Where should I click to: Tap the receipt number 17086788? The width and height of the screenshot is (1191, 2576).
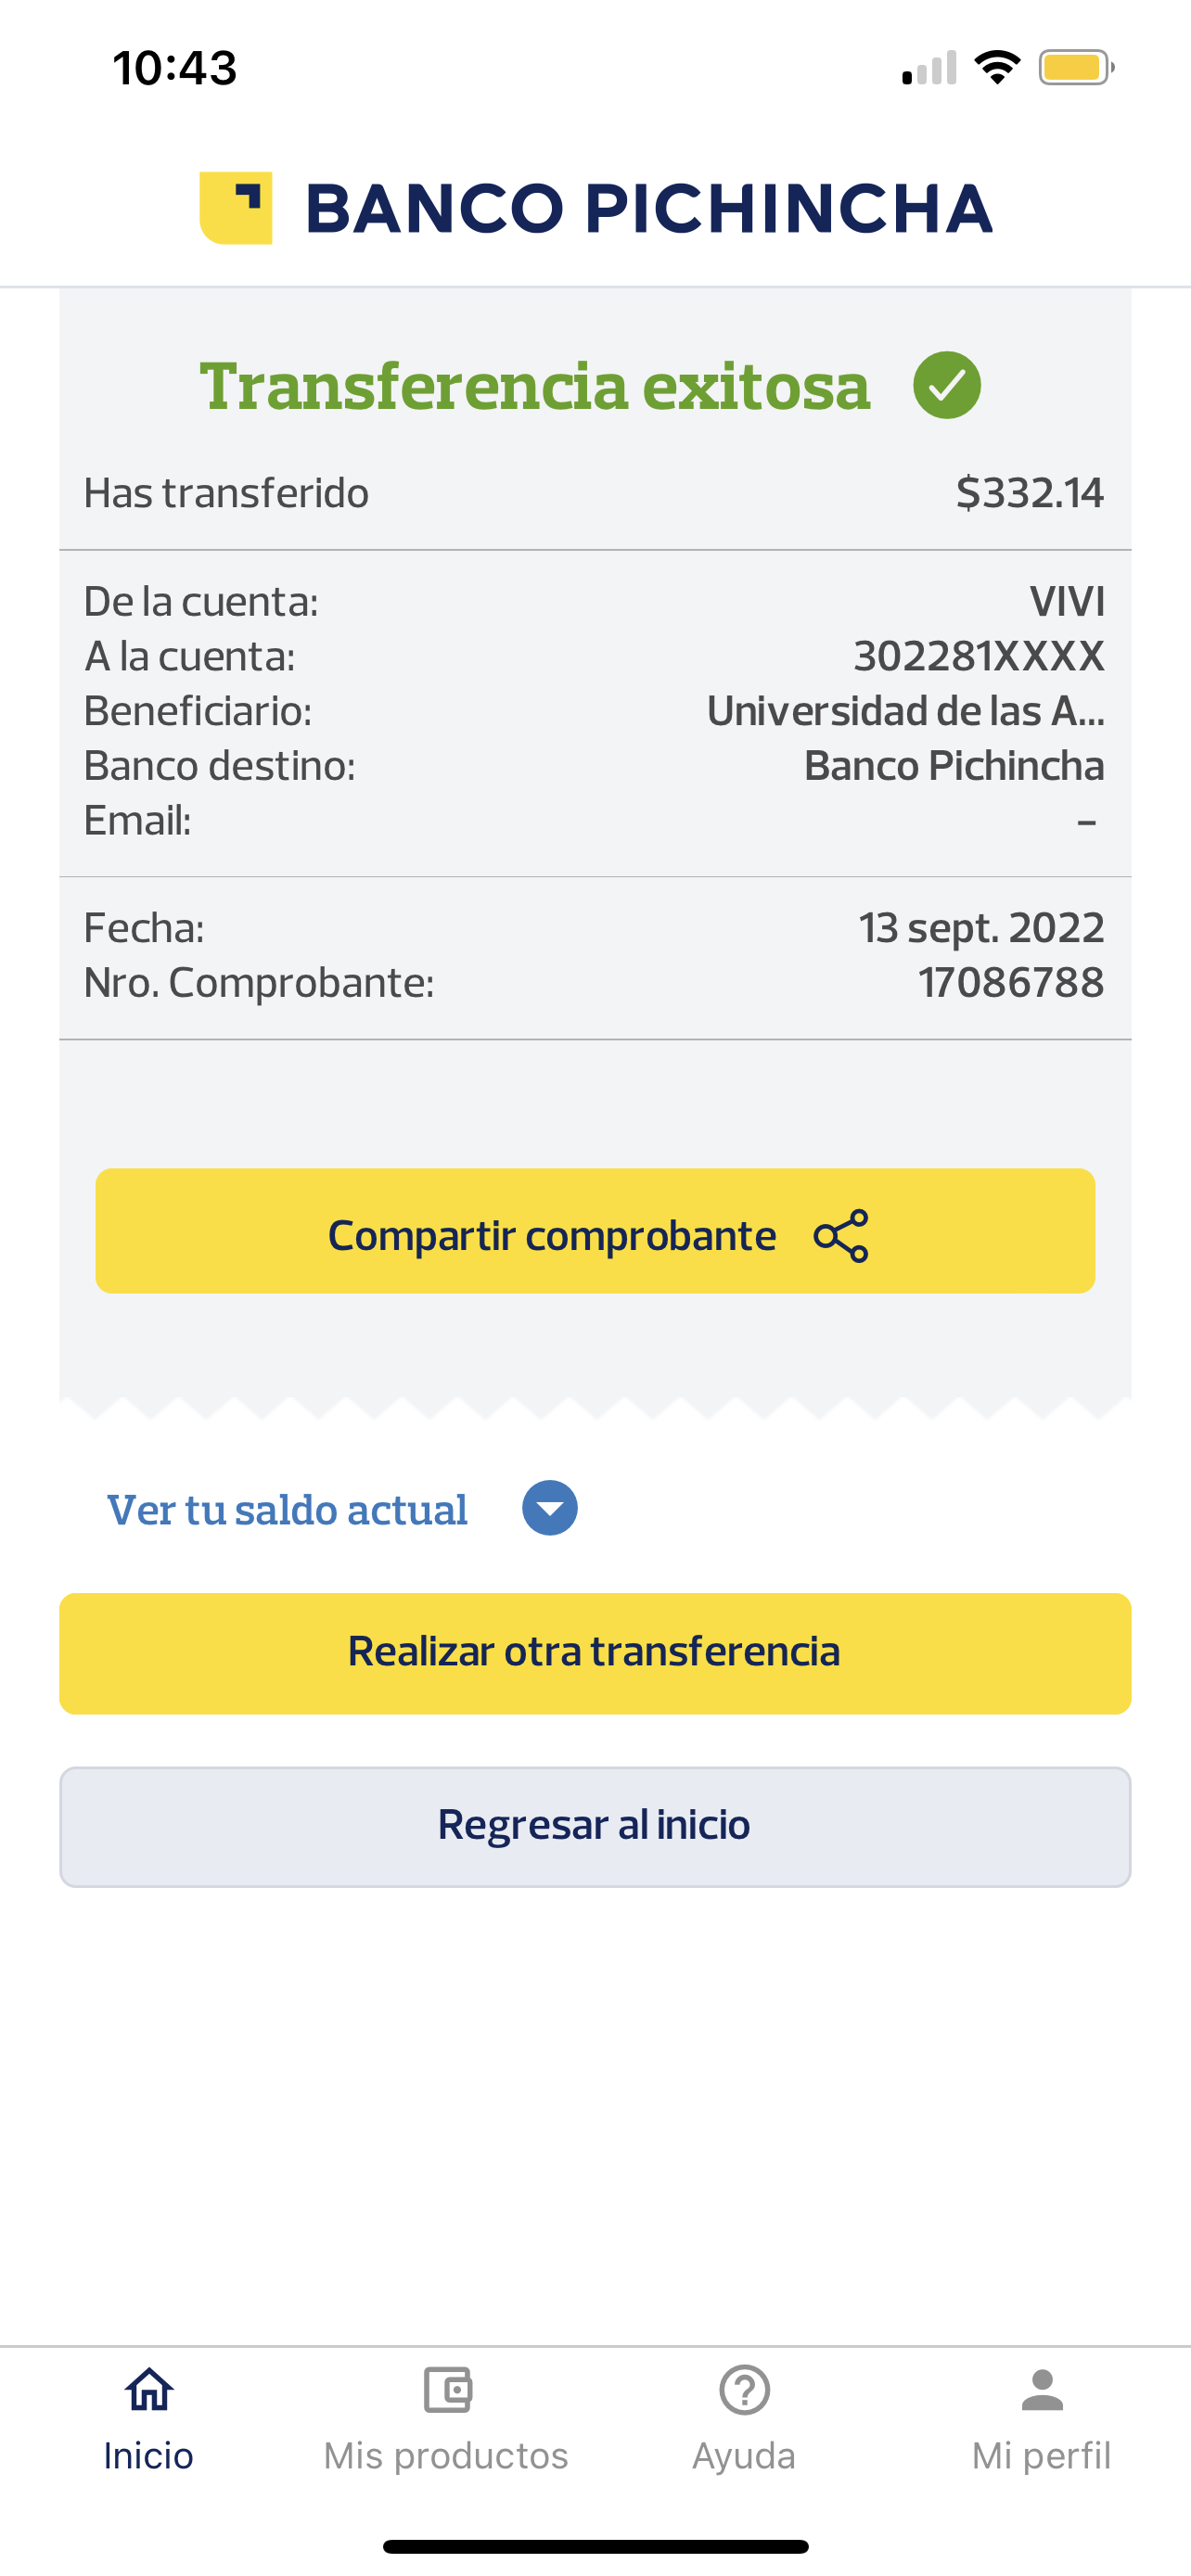1011,983
